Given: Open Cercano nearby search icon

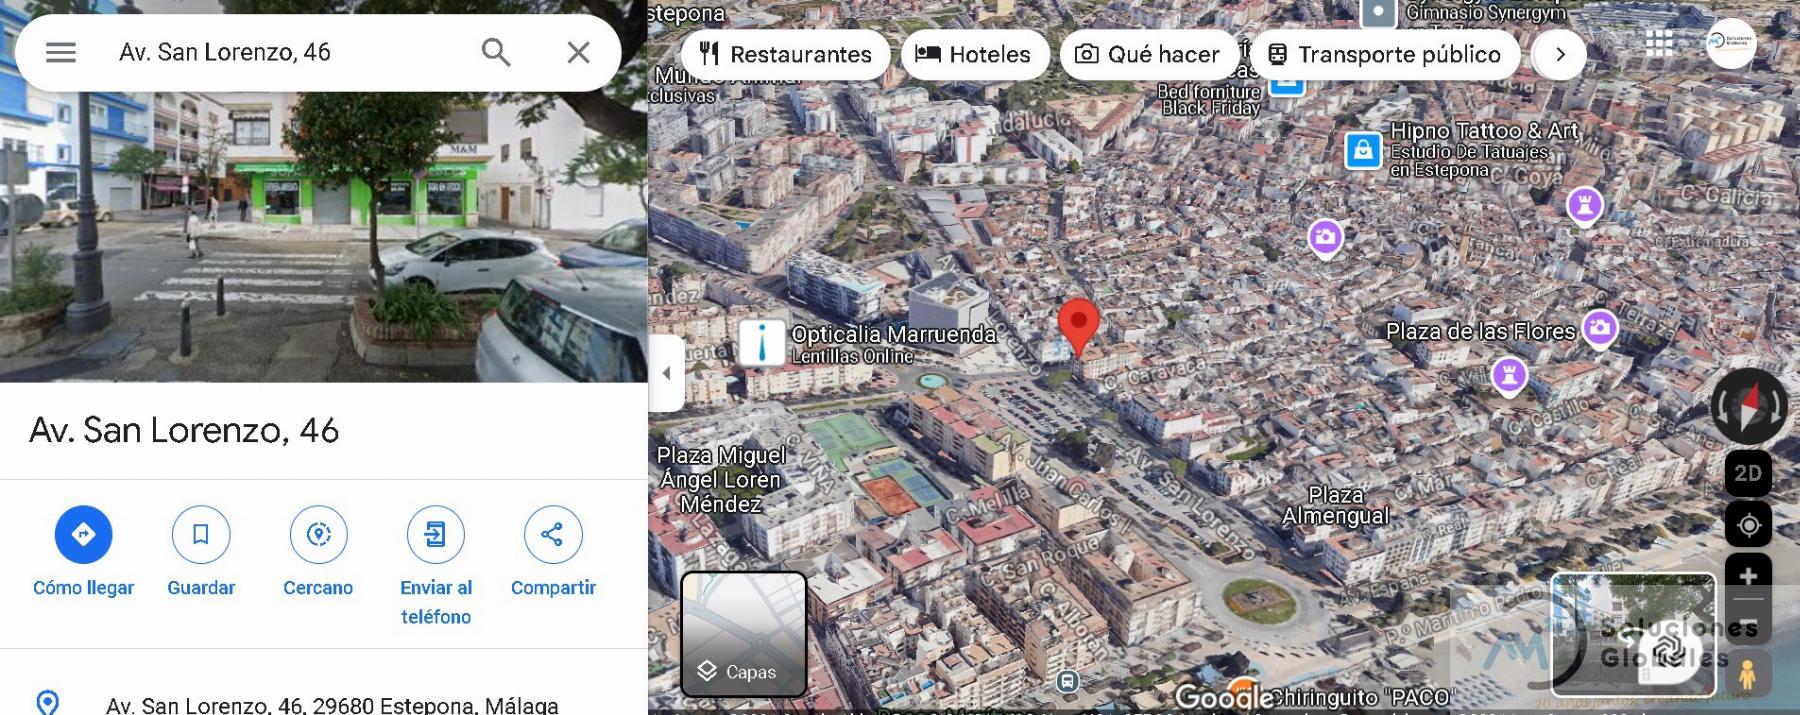Looking at the screenshot, I should coord(318,535).
